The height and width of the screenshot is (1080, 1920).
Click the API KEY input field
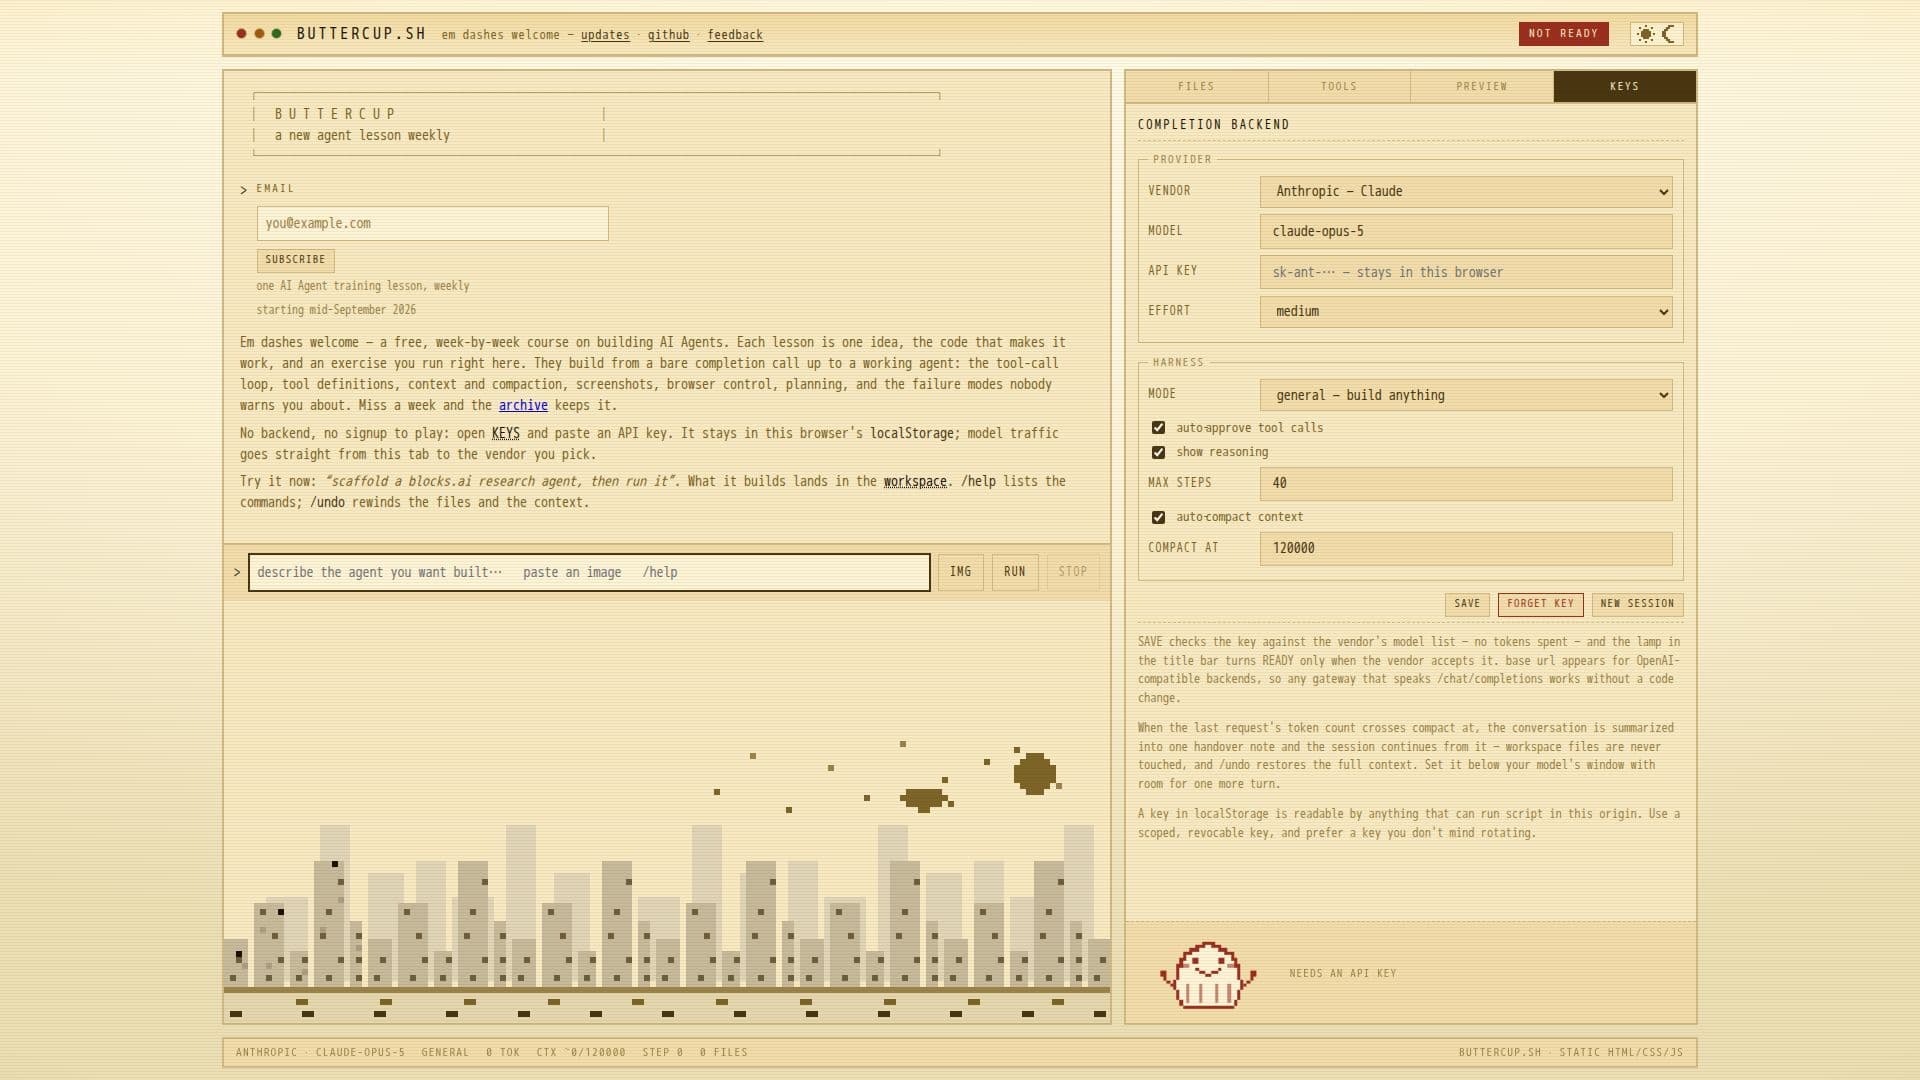(1466, 272)
